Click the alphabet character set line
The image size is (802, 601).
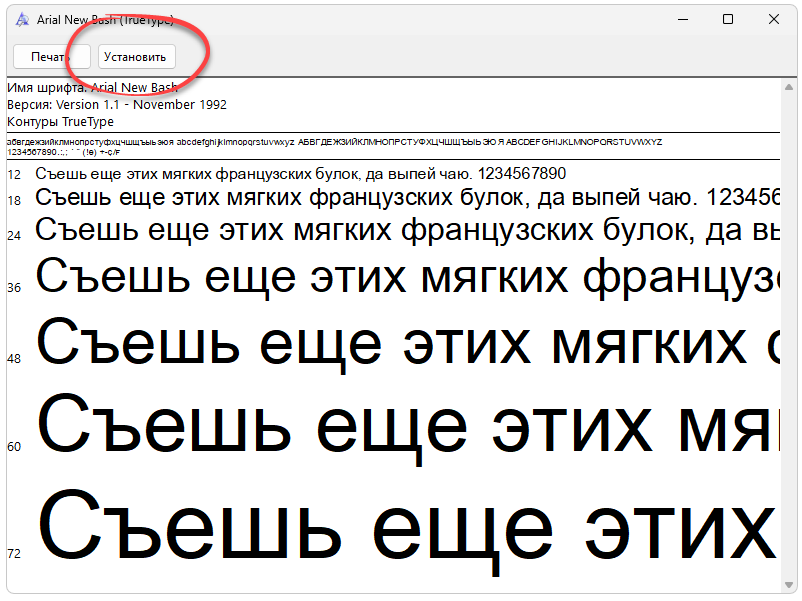335,142
